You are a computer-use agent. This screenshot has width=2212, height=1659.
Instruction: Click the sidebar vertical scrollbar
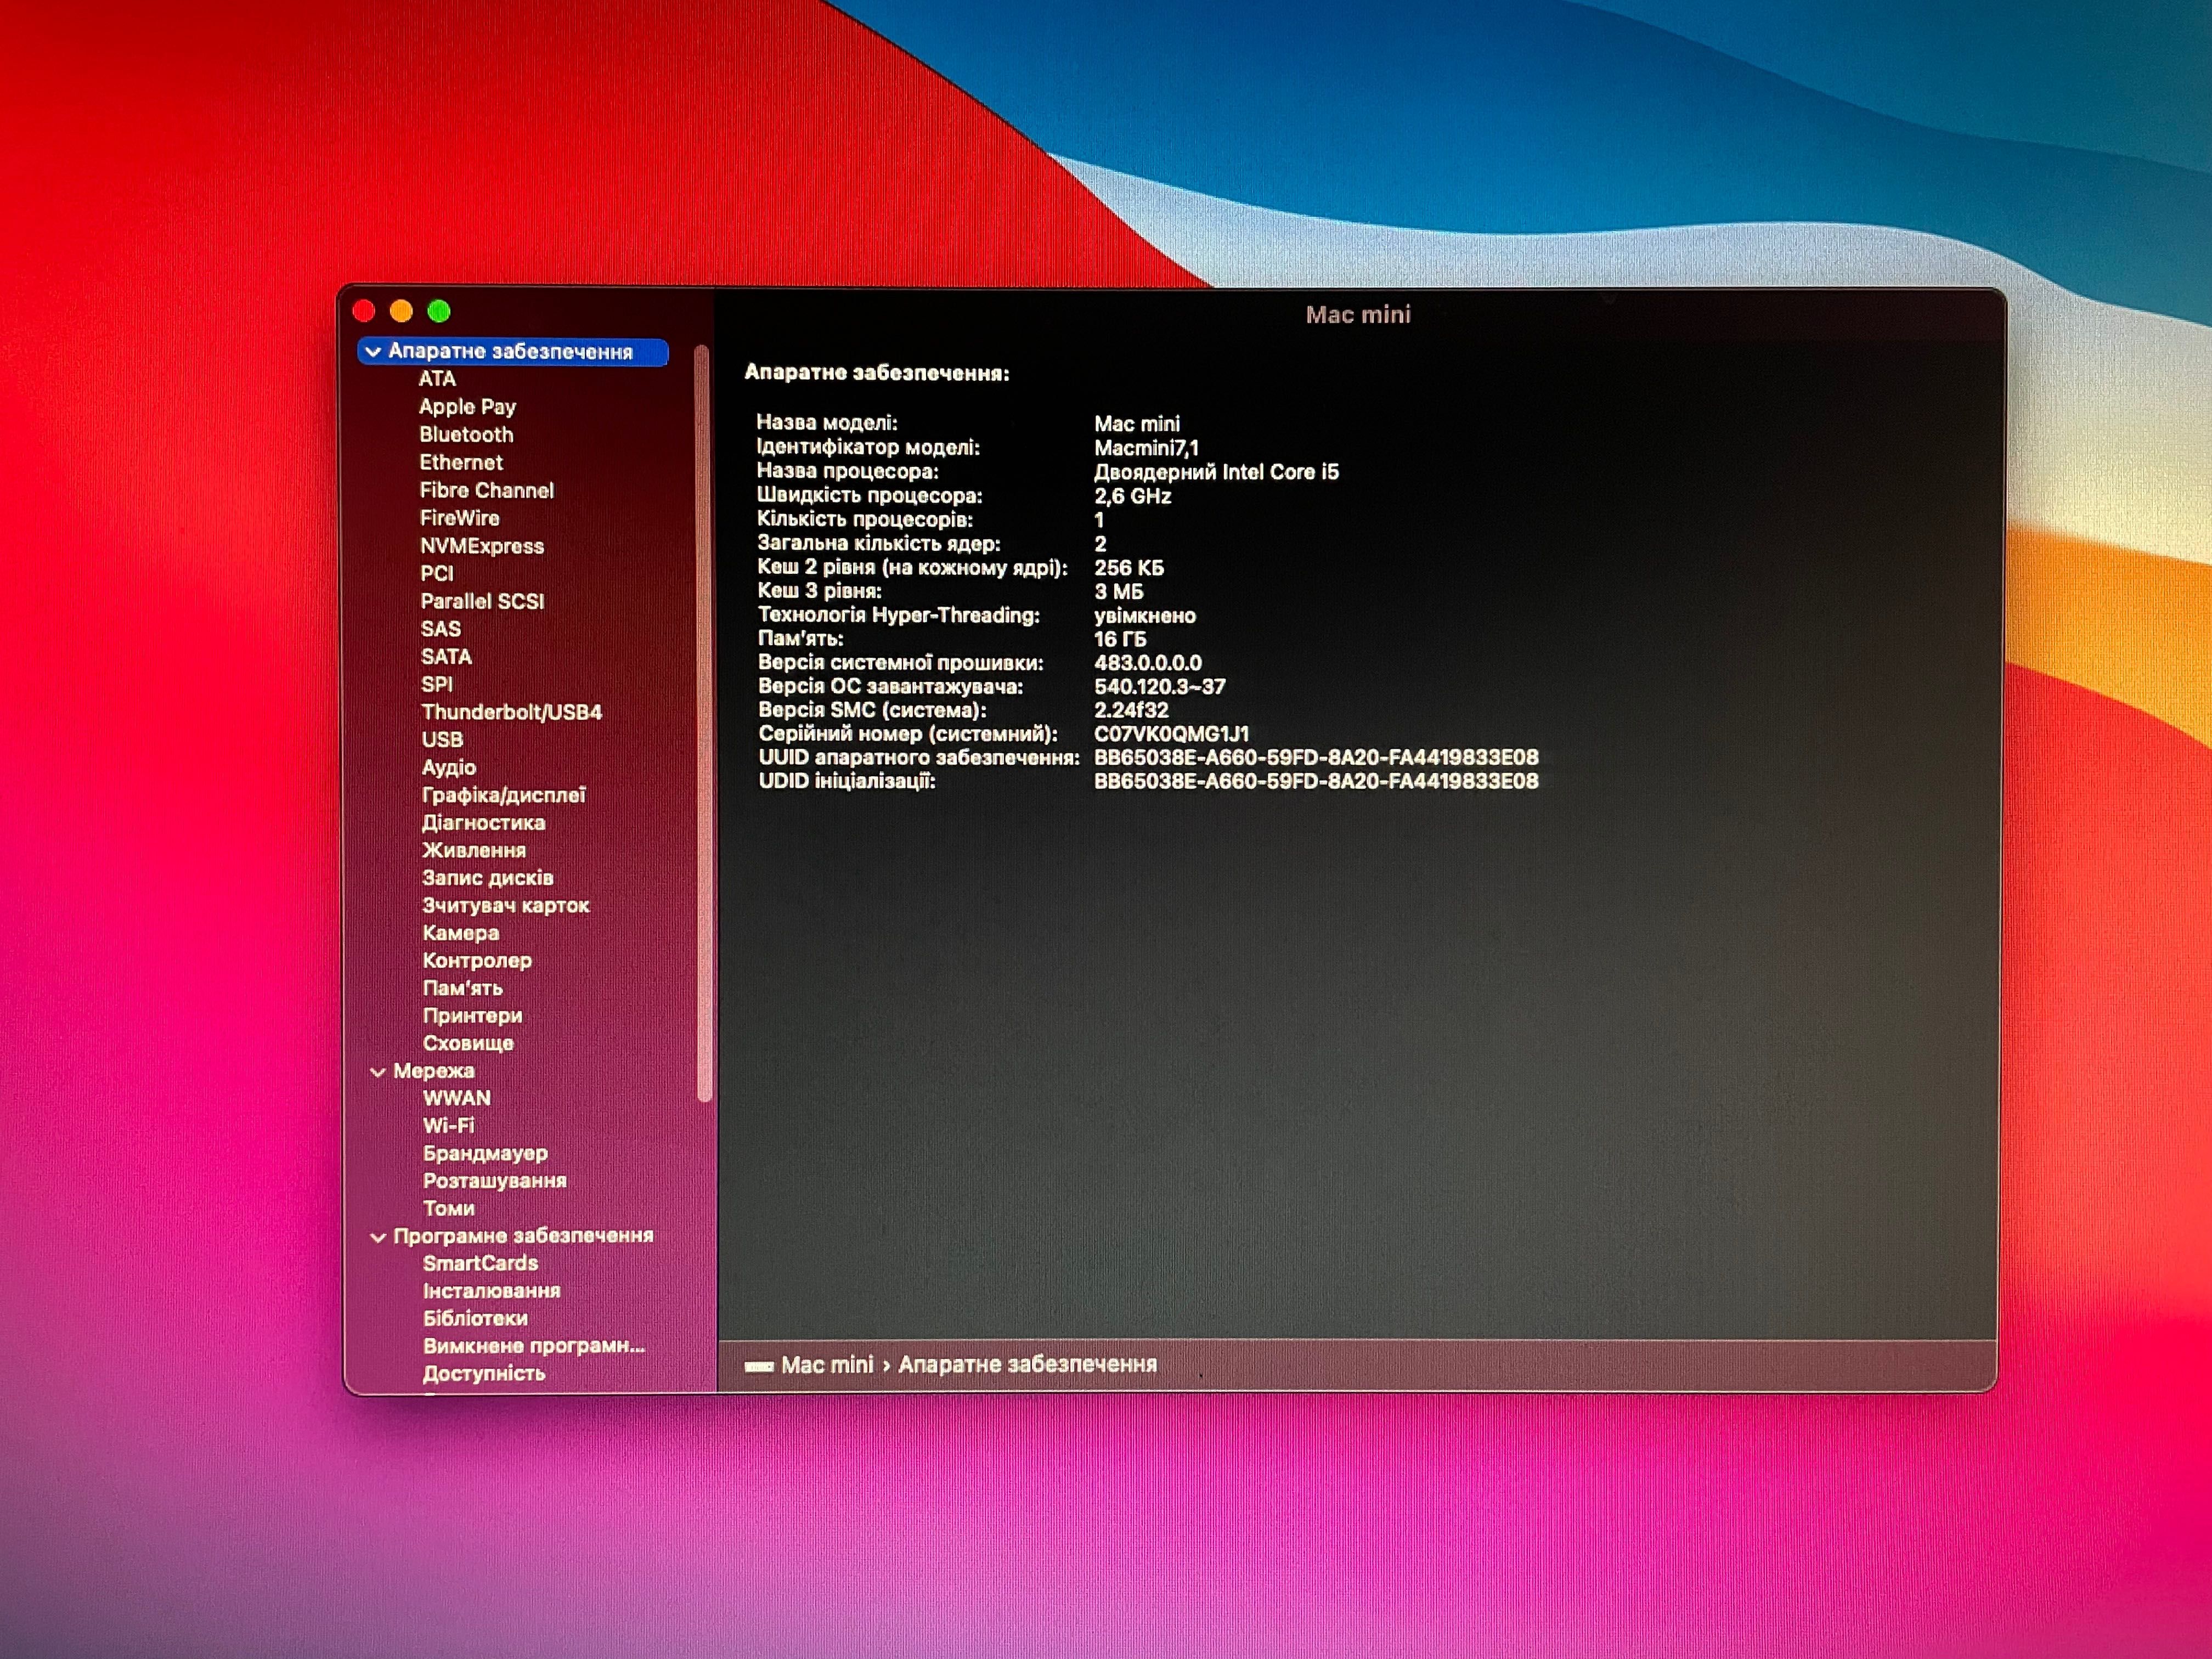703,724
